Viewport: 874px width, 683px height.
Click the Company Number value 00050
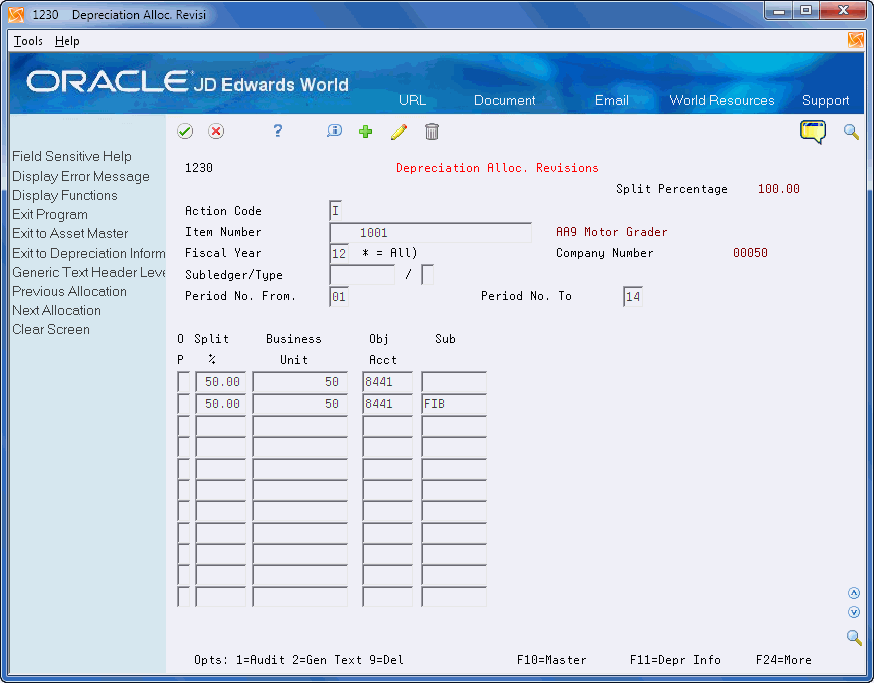click(750, 253)
